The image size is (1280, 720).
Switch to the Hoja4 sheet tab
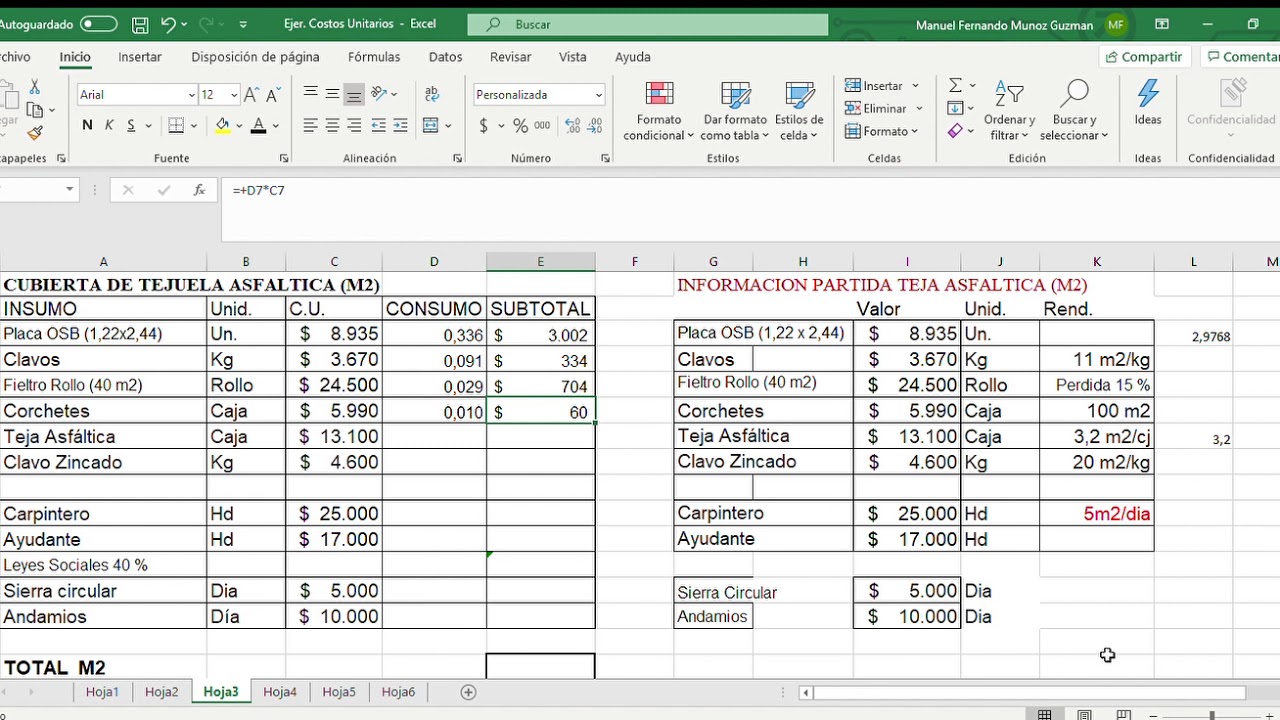280,692
